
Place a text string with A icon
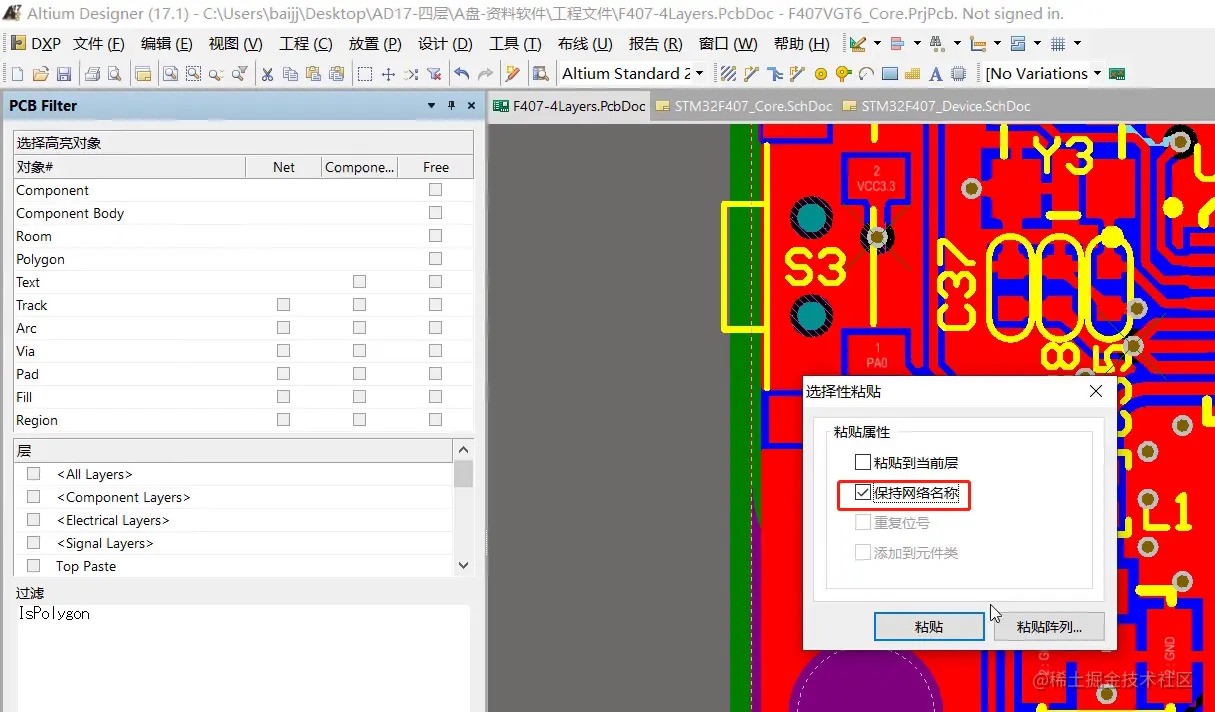click(x=935, y=74)
